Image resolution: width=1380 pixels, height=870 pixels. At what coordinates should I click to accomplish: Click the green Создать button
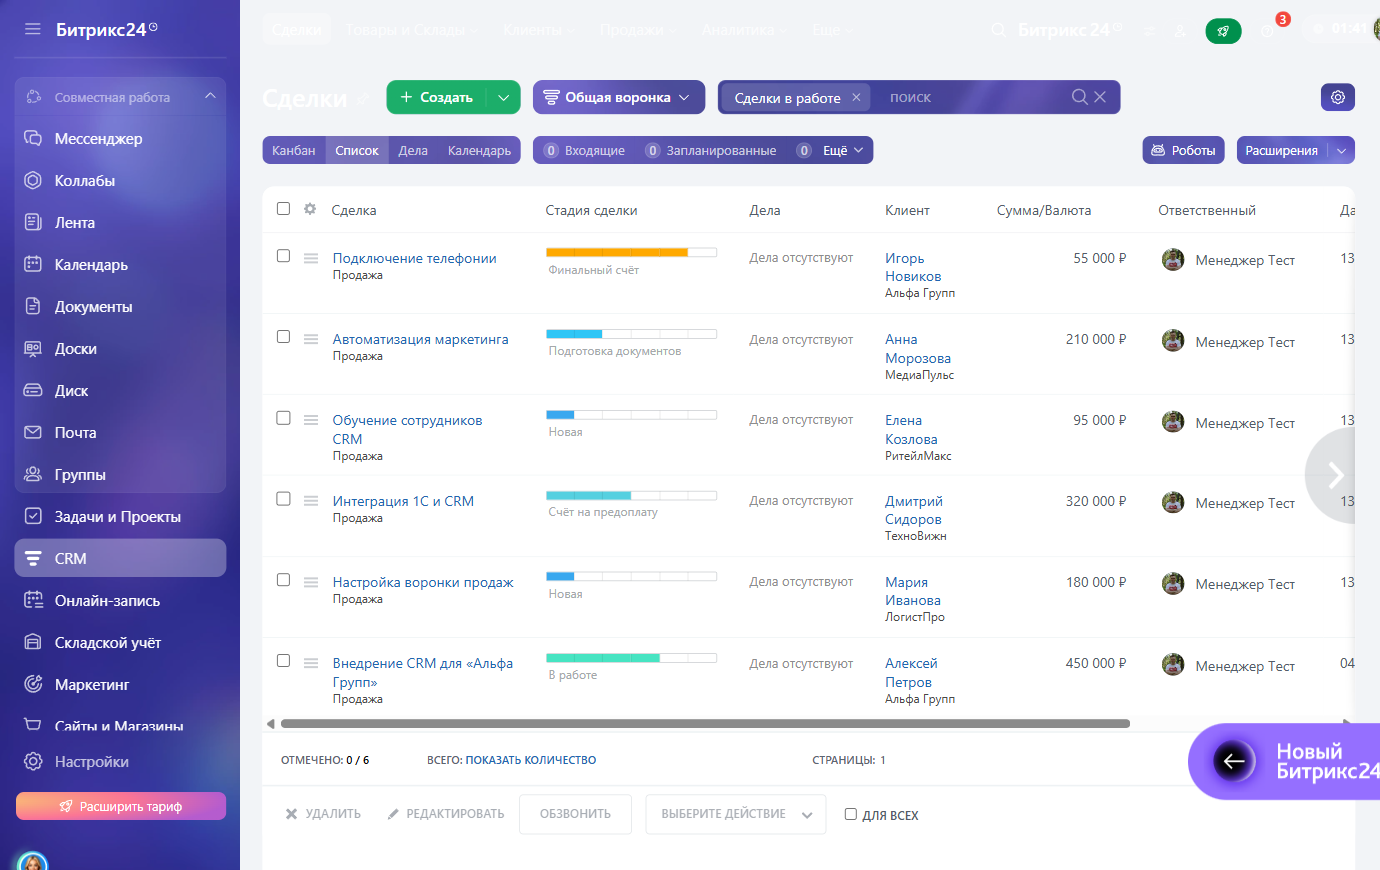(x=436, y=97)
